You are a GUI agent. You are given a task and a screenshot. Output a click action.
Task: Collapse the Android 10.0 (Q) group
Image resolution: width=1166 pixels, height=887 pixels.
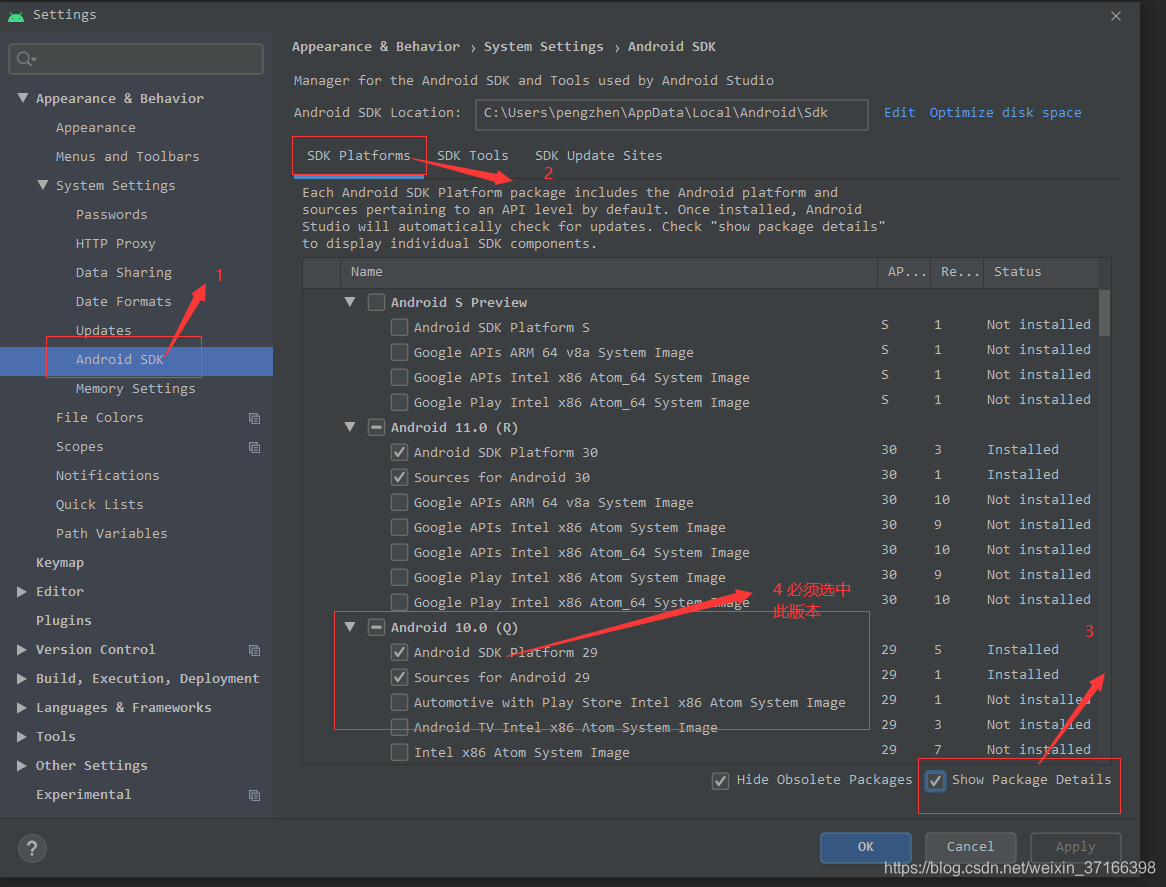click(x=350, y=628)
